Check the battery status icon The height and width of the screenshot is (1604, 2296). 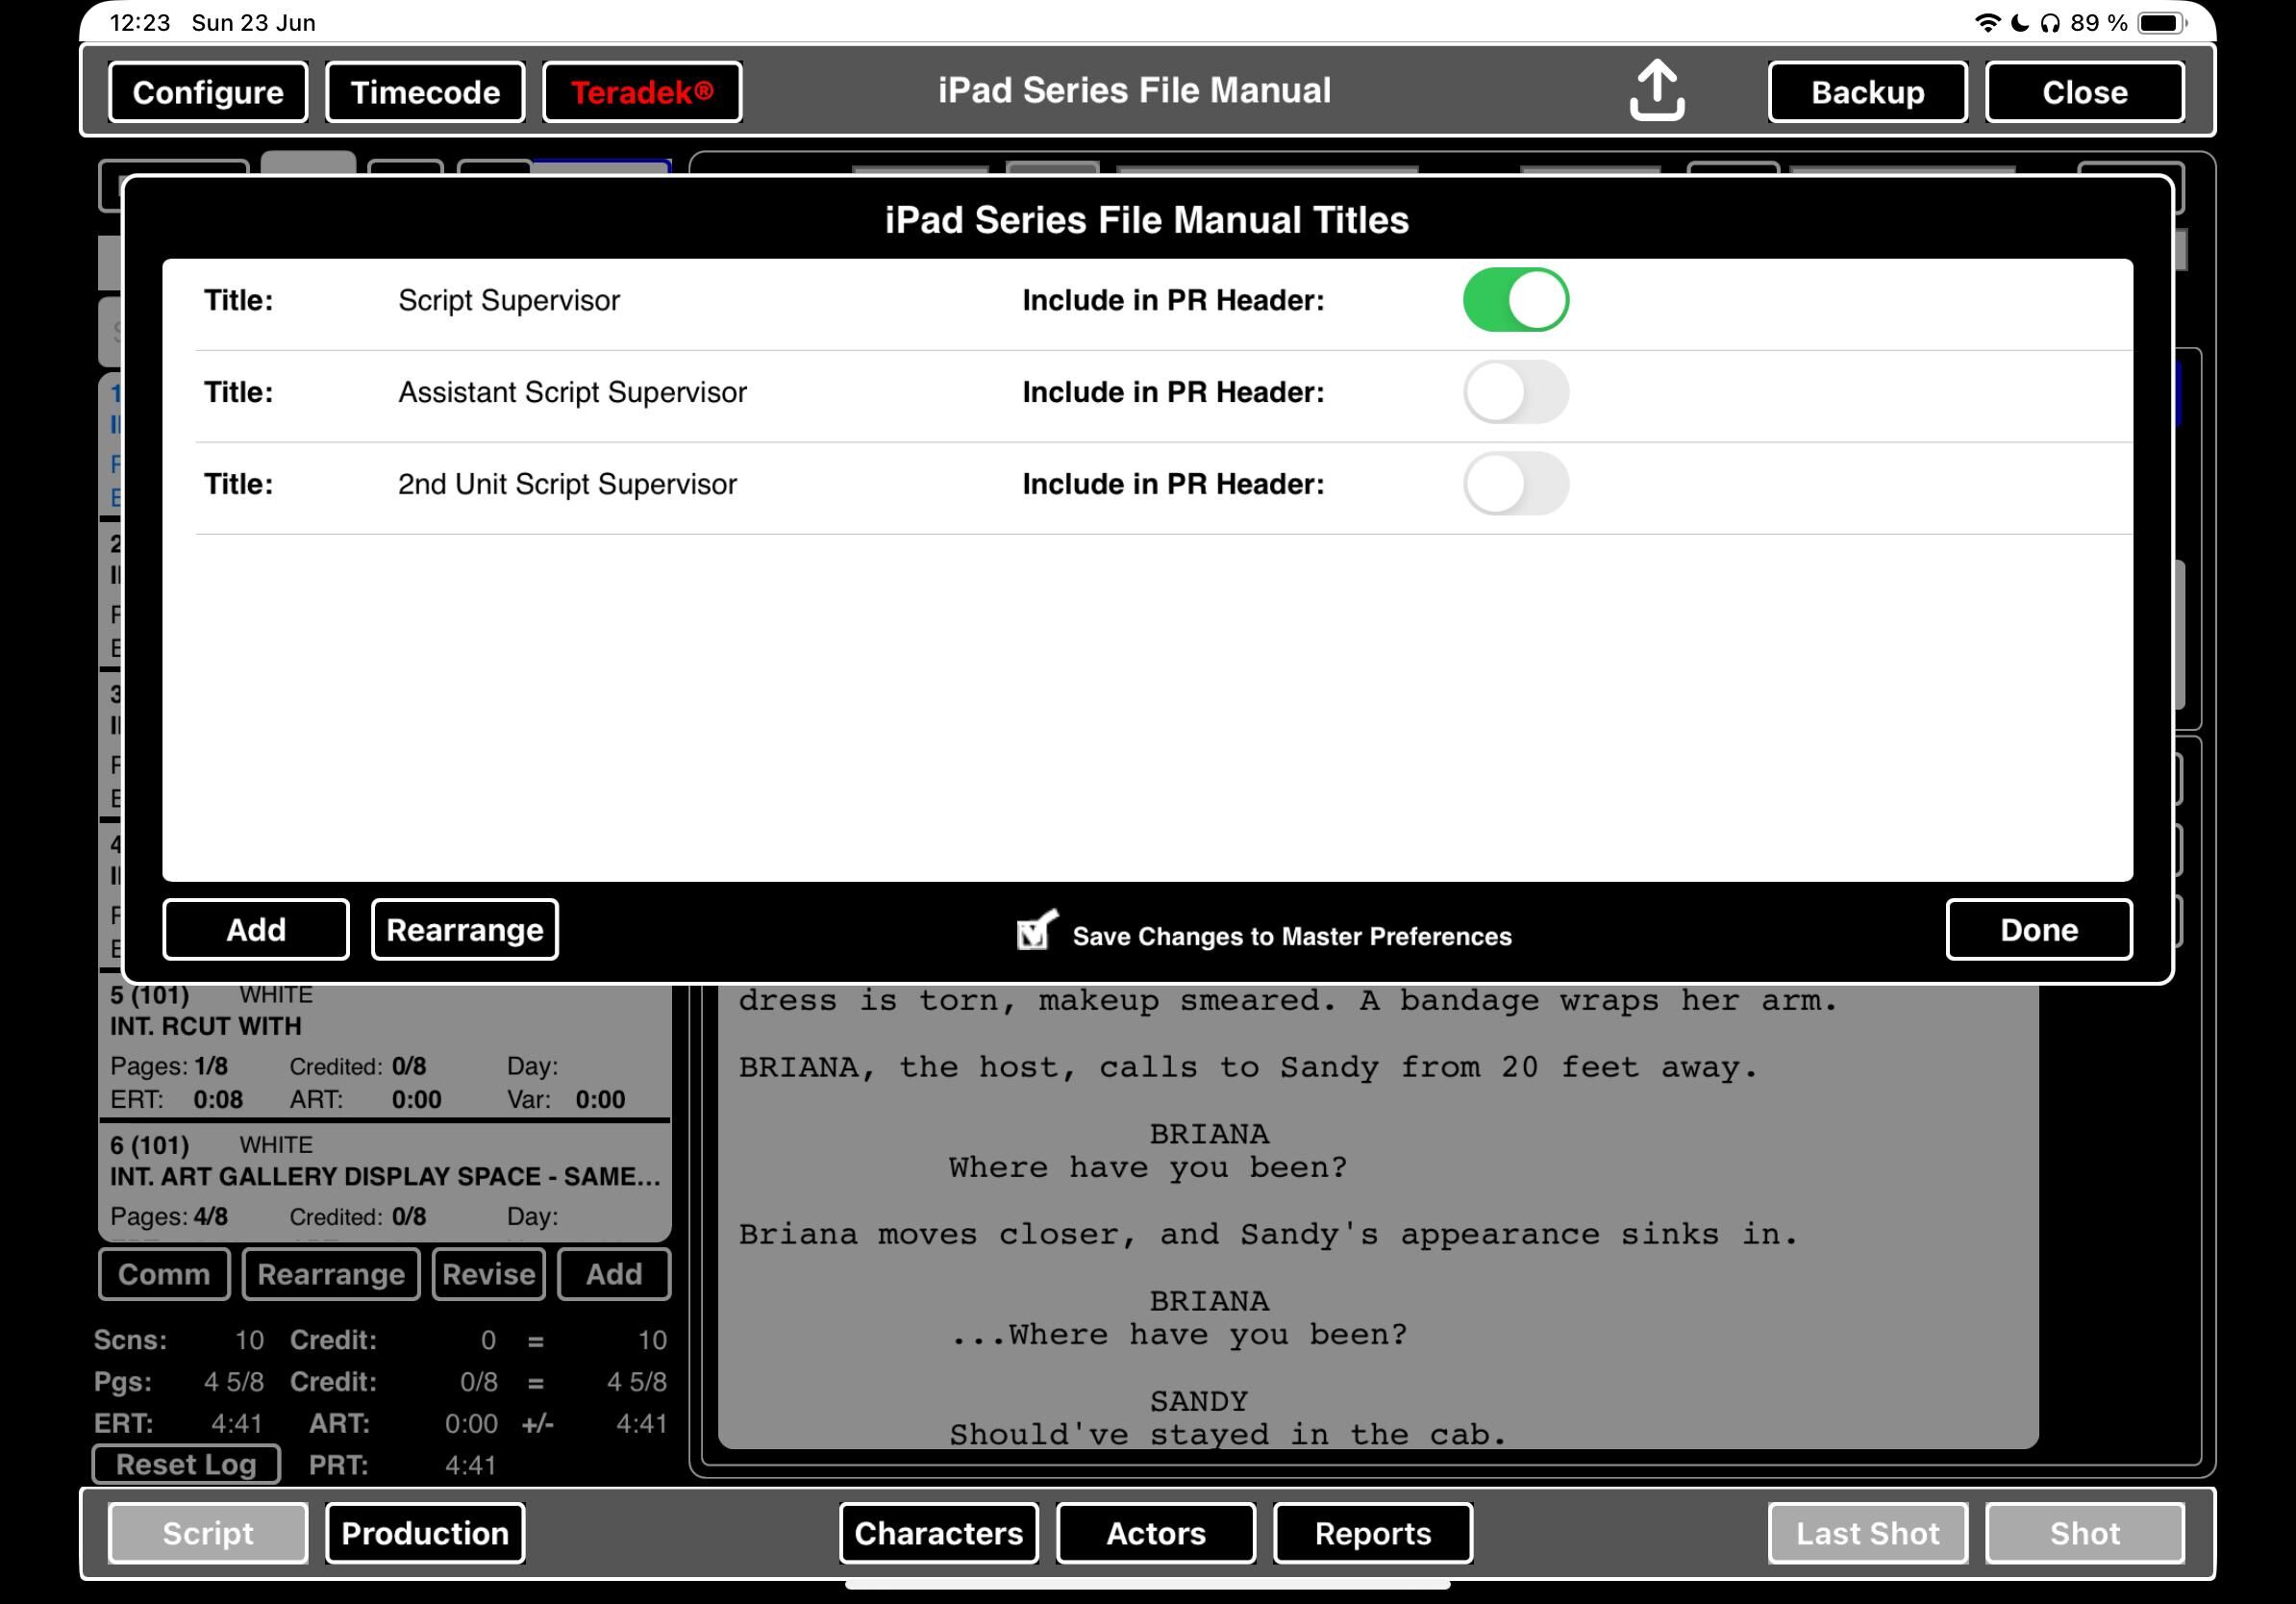(2161, 22)
